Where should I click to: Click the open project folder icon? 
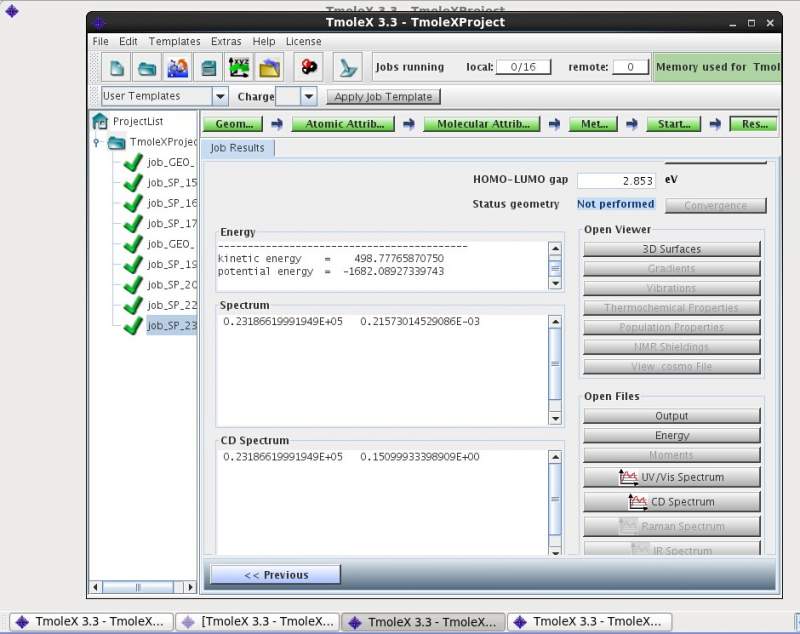click(147, 67)
